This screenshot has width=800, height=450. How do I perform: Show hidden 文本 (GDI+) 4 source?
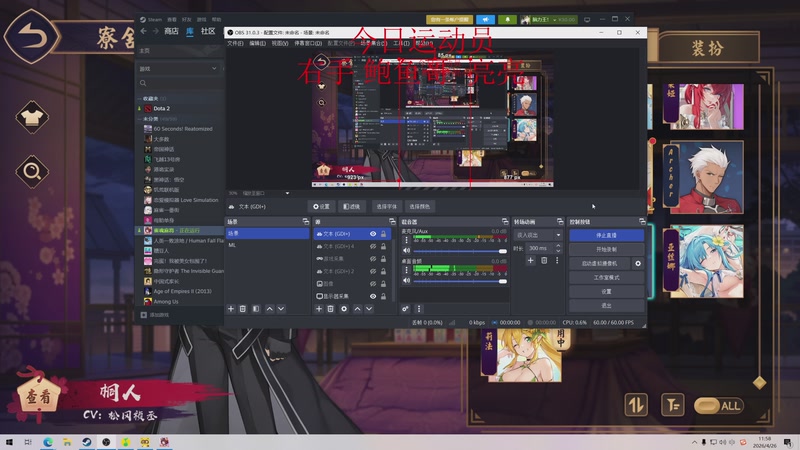pos(373,246)
